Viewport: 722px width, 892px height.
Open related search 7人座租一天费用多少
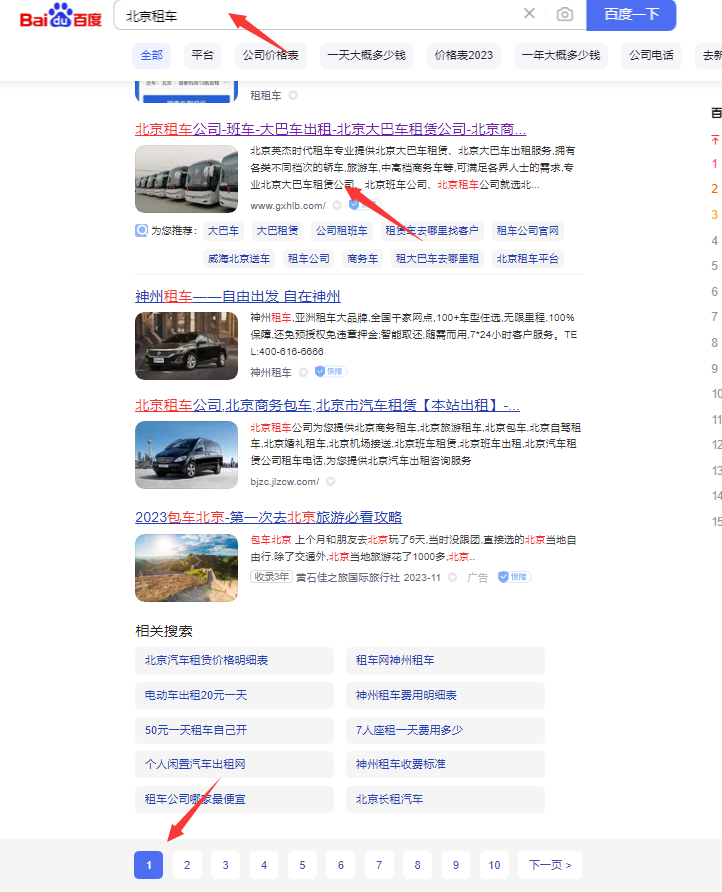point(445,730)
